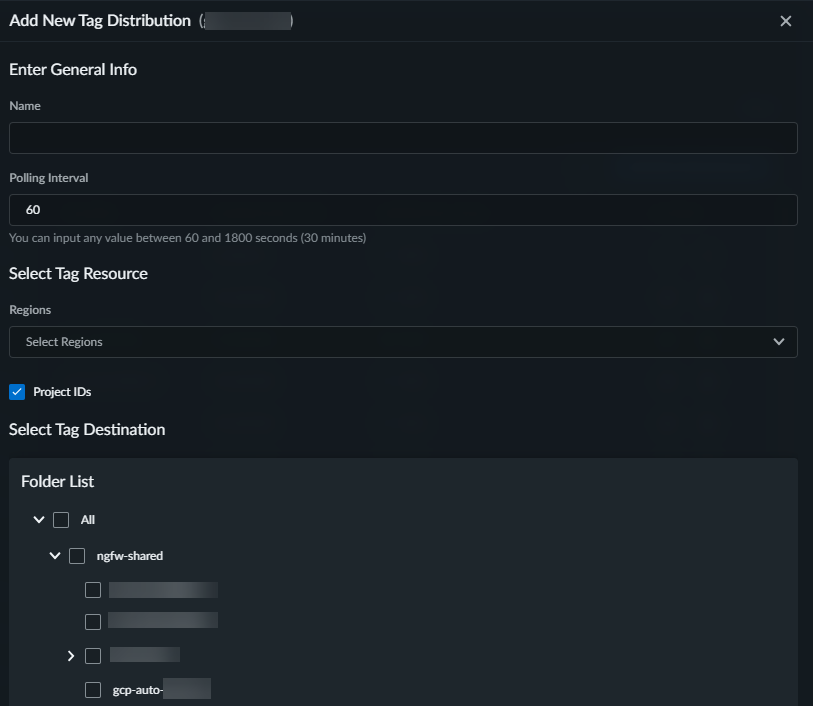Close the Add New Tag Distribution dialog
Viewport: 813px width, 706px height.
[786, 21]
